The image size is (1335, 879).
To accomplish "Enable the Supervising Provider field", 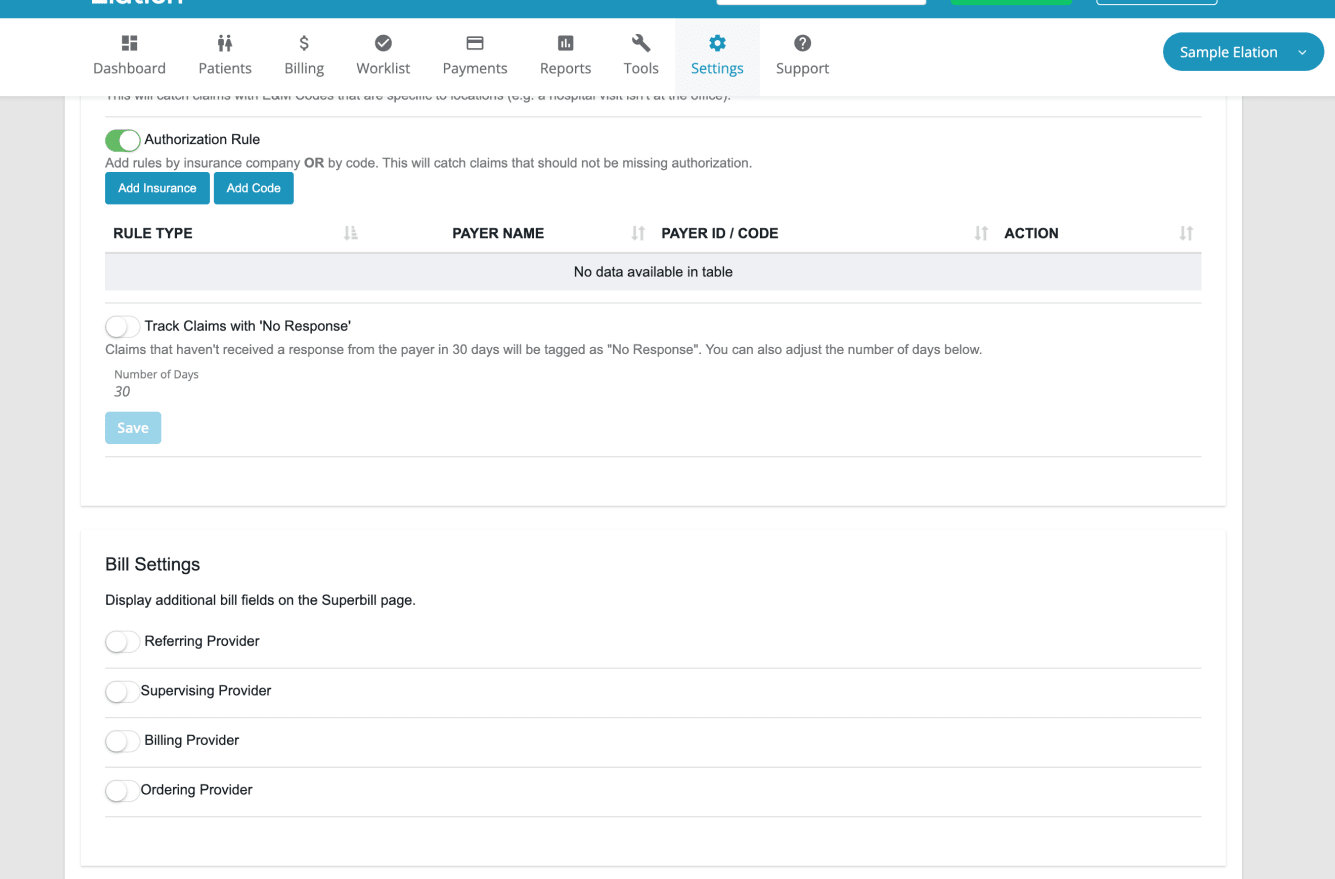I will click(122, 691).
